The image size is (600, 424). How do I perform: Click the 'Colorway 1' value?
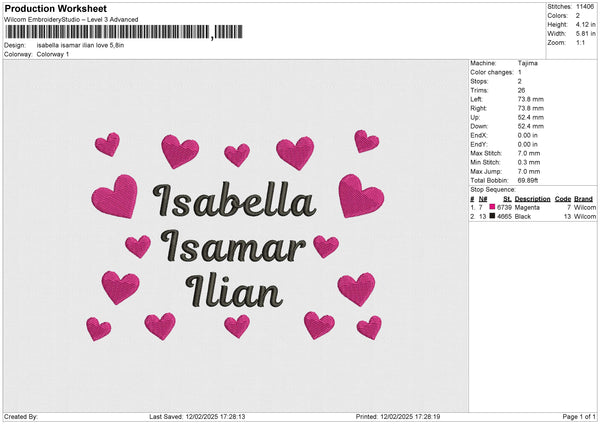tap(53, 54)
